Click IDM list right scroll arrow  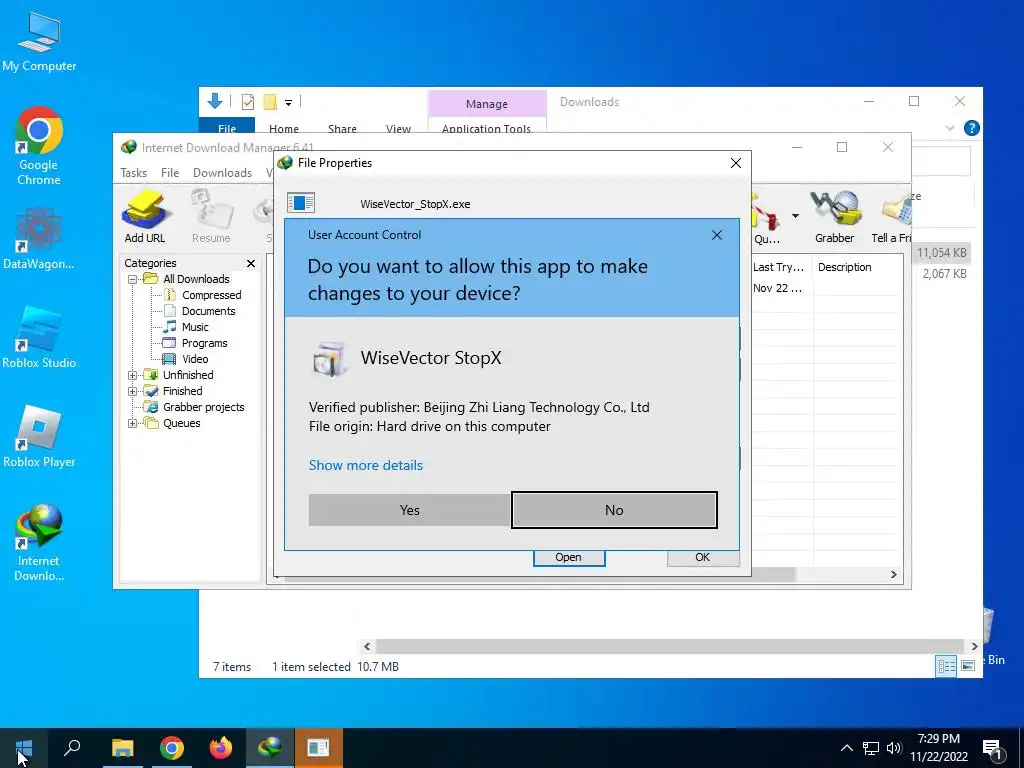click(x=893, y=575)
